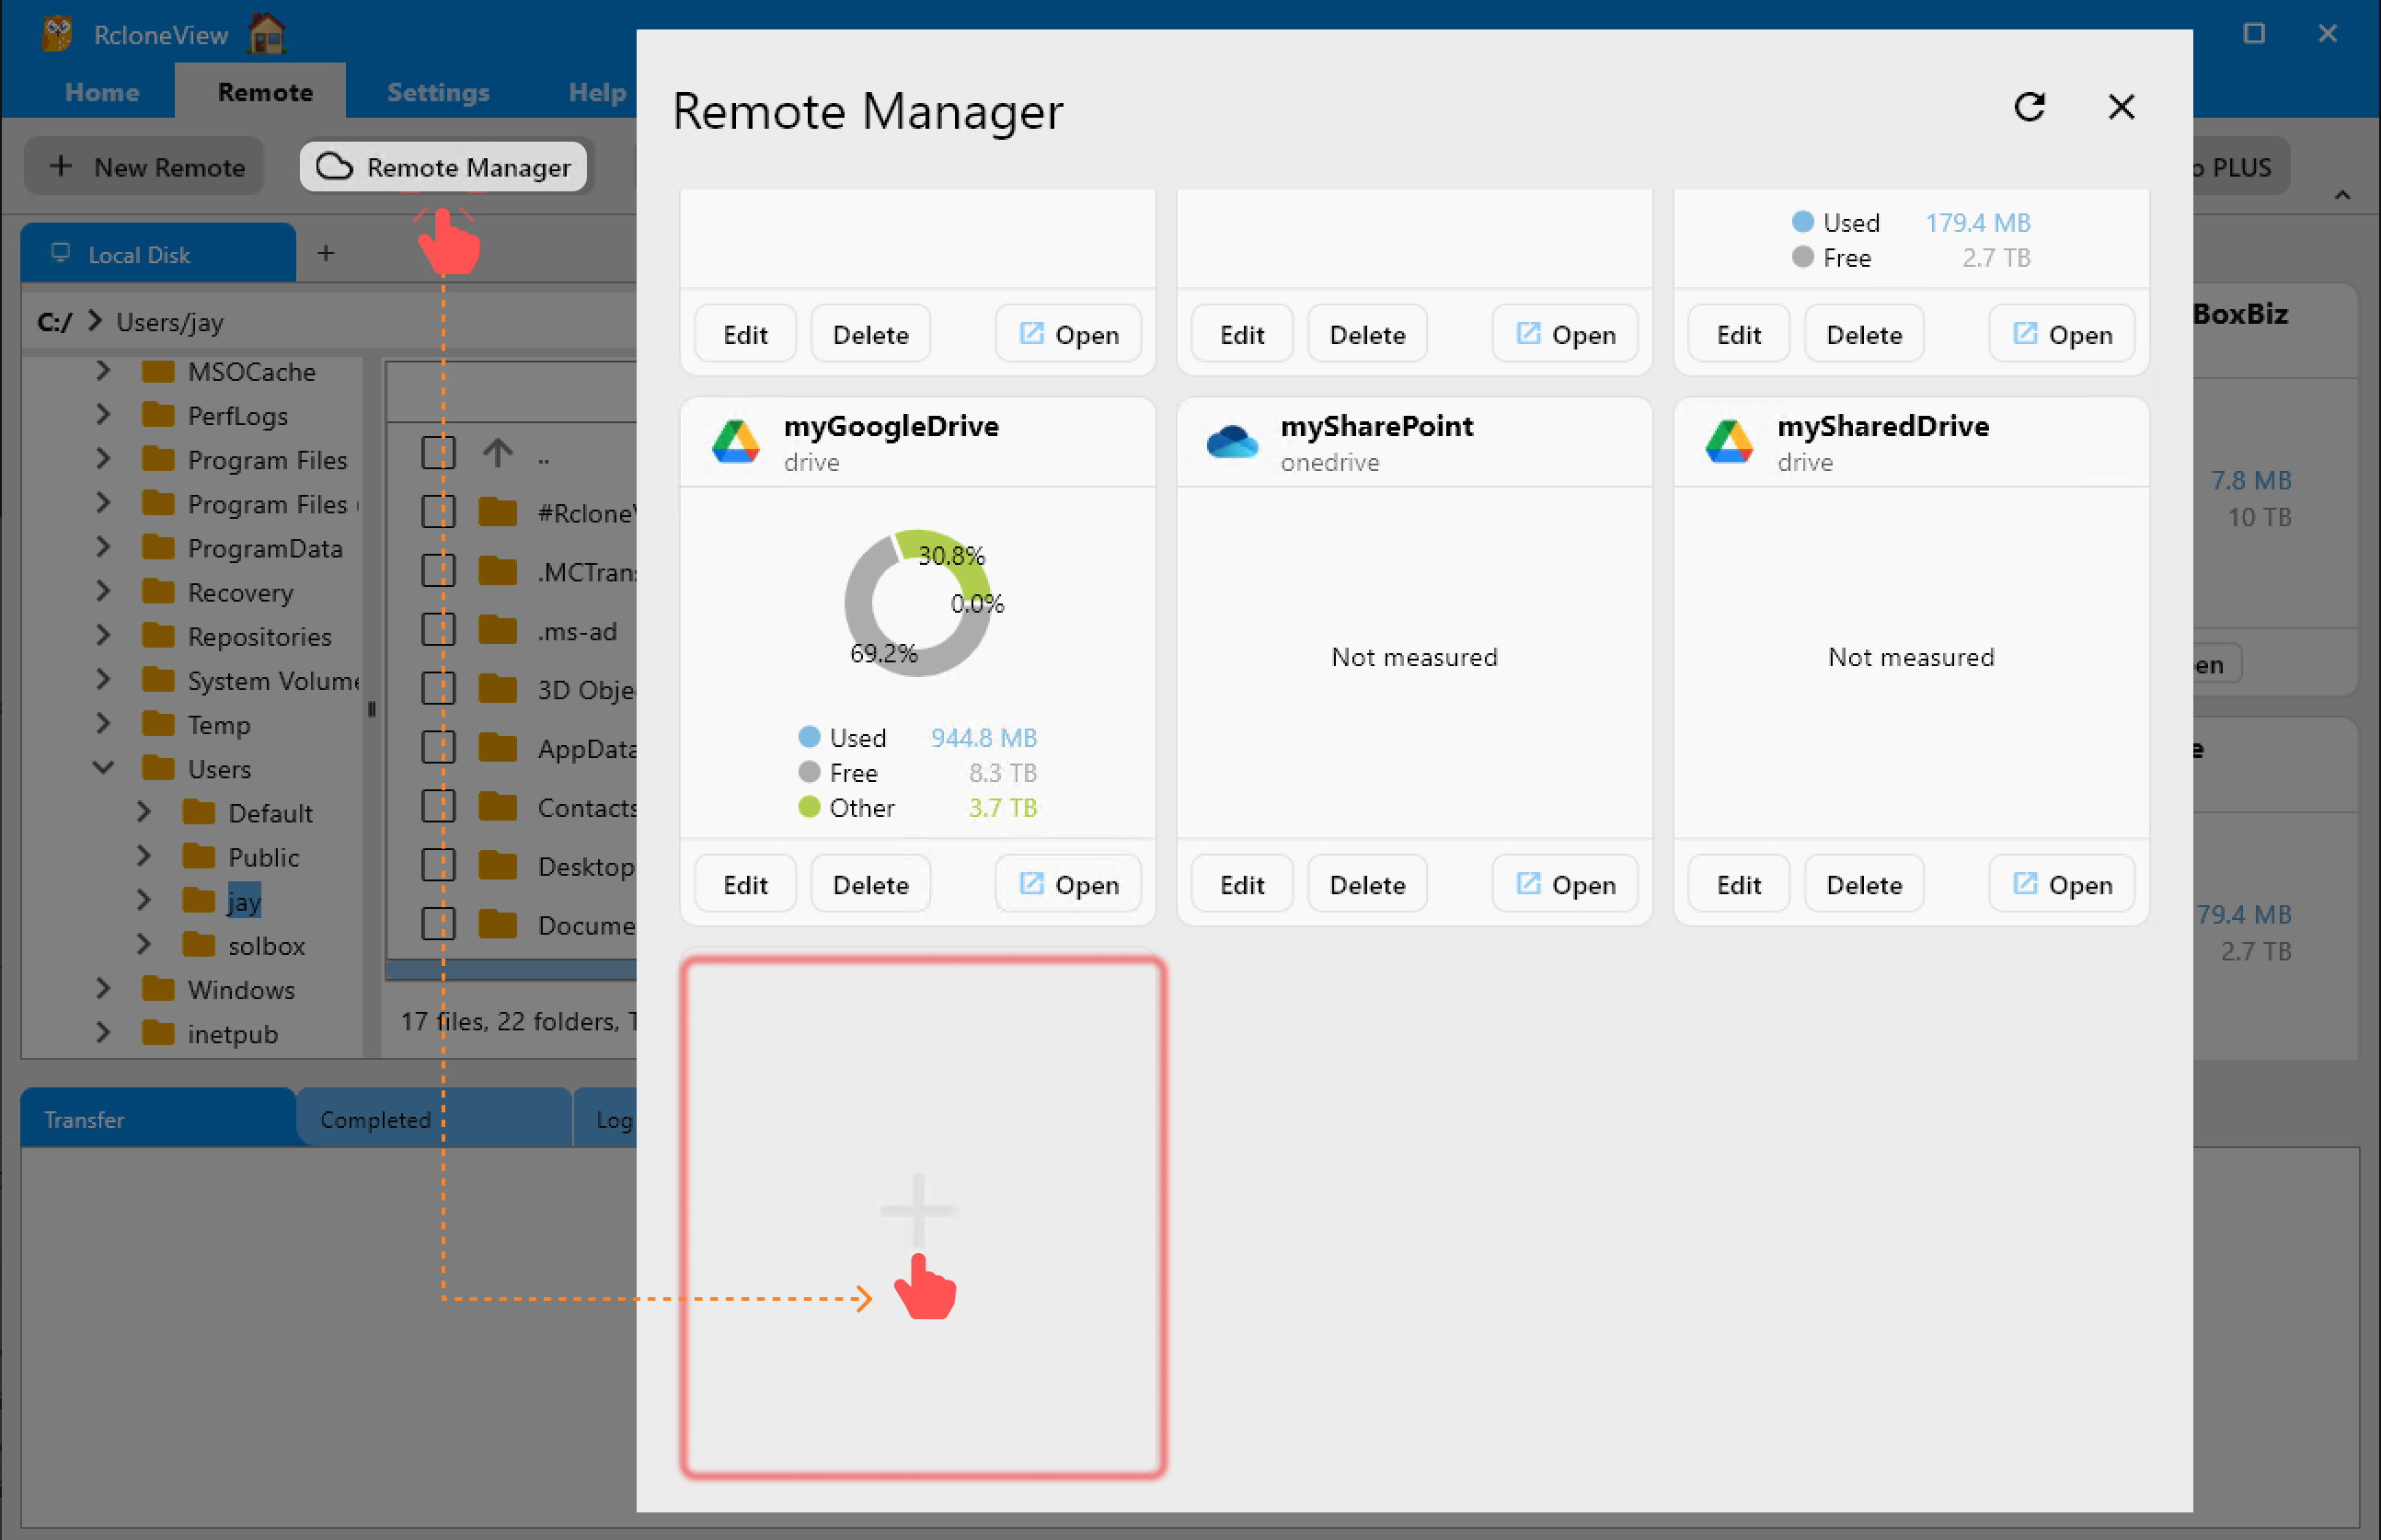Refresh the Remote Manager list
Viewport: 2381px width, 1540px height.
click(2030, 107)
